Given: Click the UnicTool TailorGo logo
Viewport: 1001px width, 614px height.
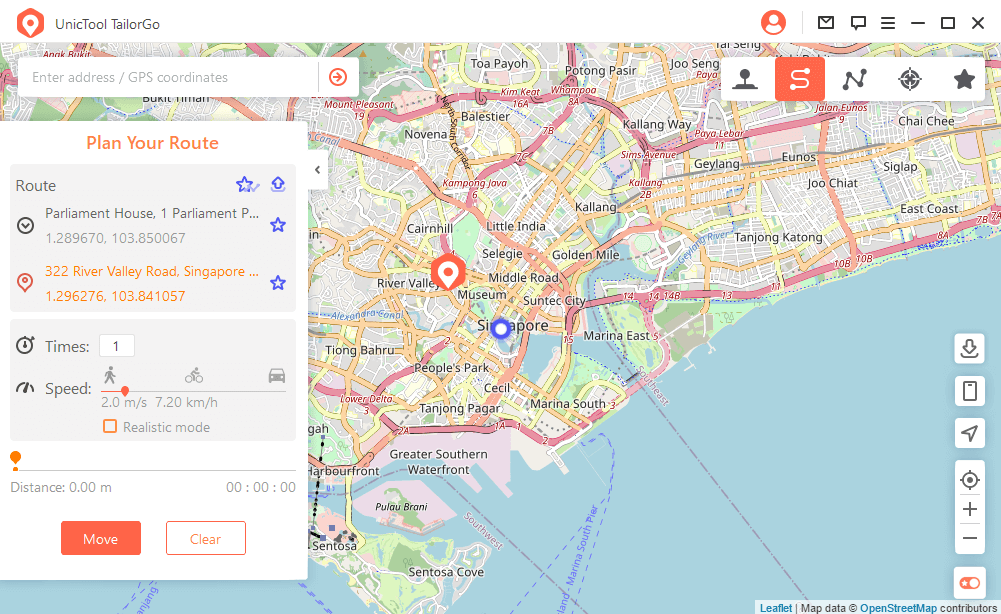Looking at the screenshot, I should [x=30, y=24].
